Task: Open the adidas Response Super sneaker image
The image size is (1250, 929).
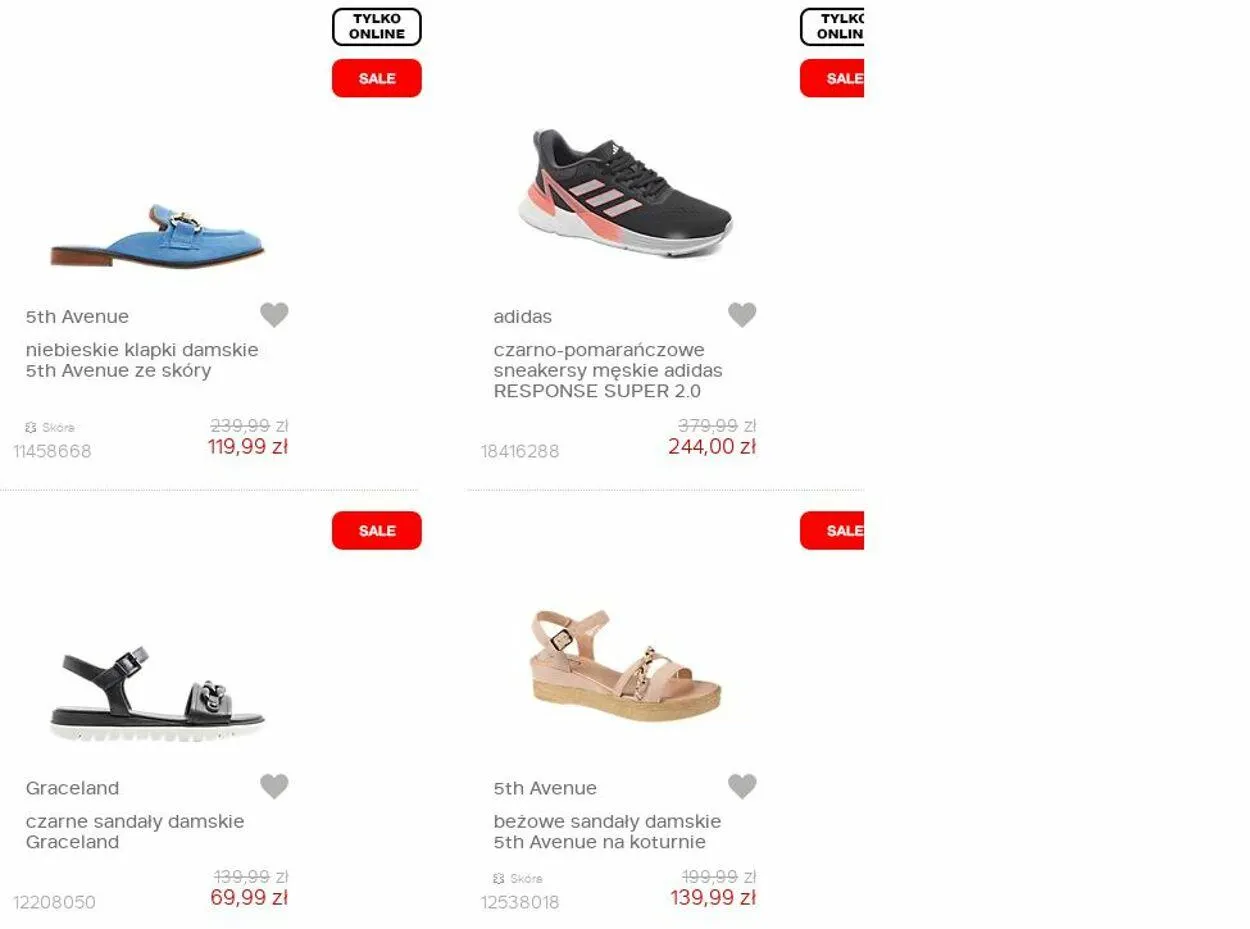Action: pos(625,192)
